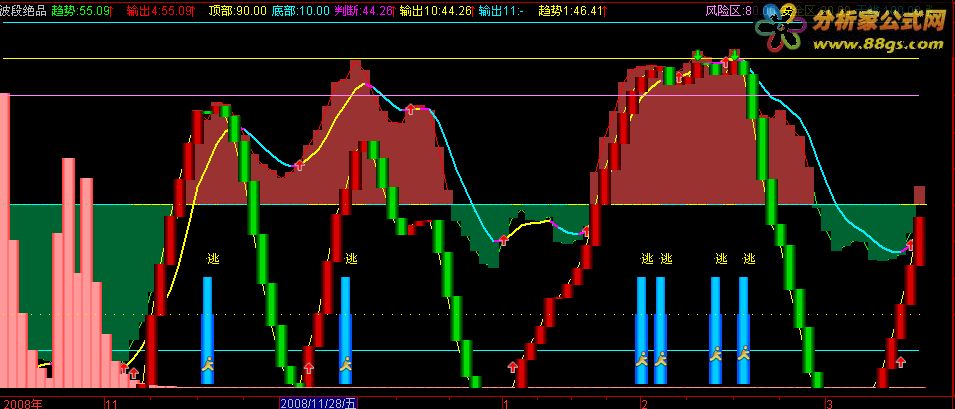Click the month 2 marker on the time axis
Image resolution: width=955 pixels, height=409 pixels.
coord(644,404)
